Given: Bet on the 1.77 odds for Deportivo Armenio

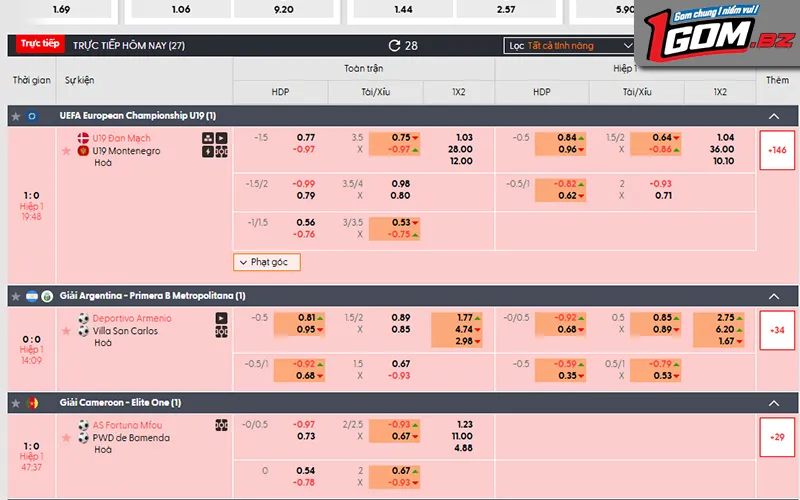Looking at the screenshot, I should [x=464, y=318].
